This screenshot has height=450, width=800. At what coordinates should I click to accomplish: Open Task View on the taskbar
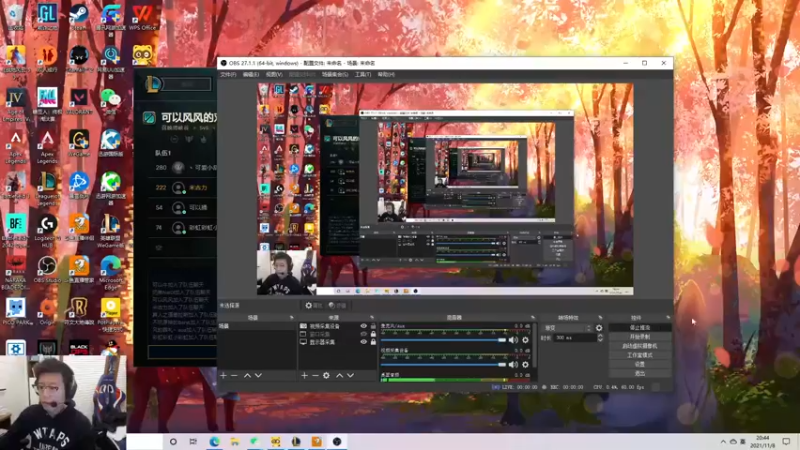coord(193,442)
